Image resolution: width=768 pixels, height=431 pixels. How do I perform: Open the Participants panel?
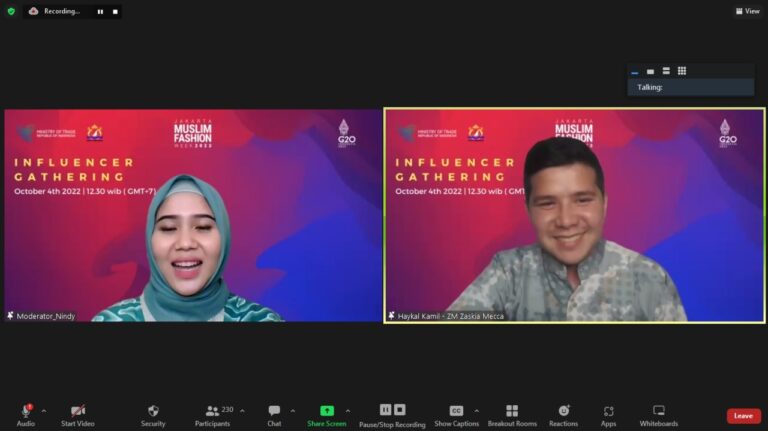click(211, 411)
